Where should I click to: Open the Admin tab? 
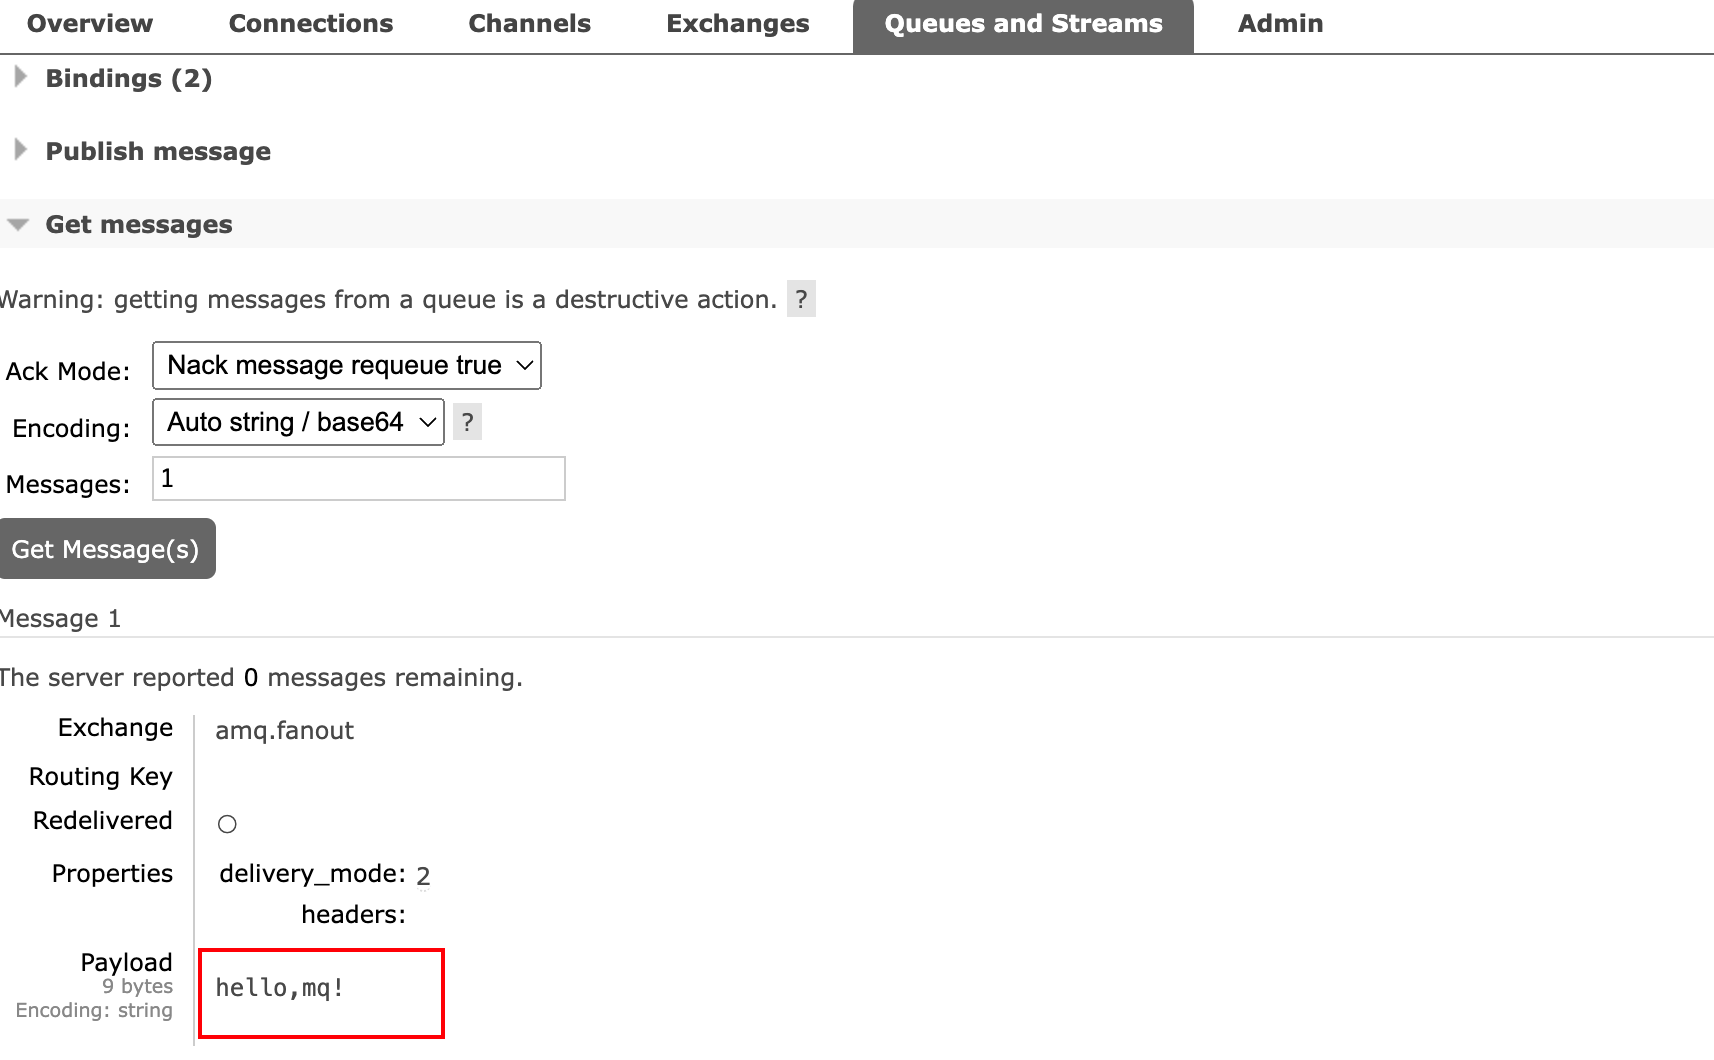point(1280,24)
